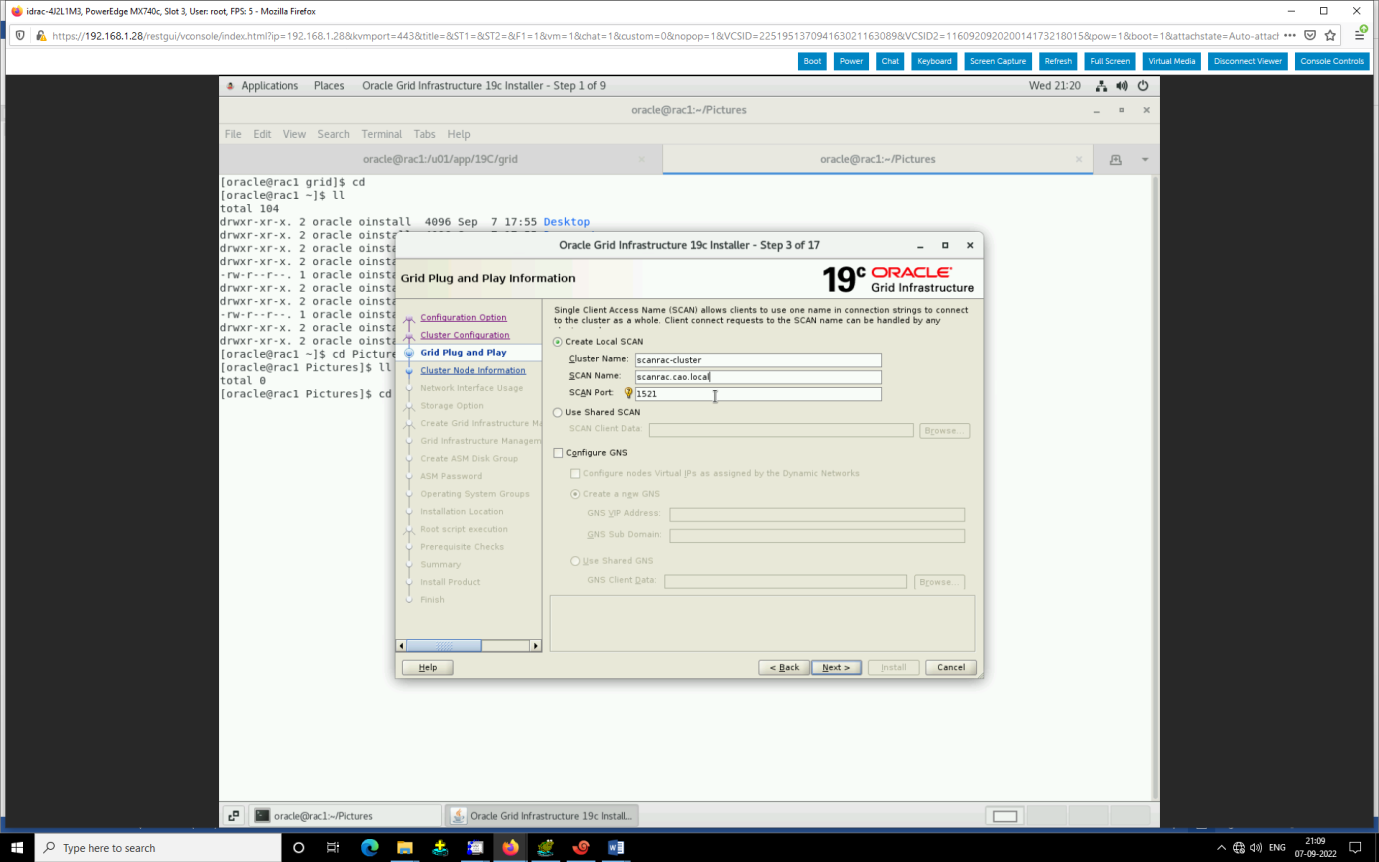The width and height of the screenshot is (1379, 862).
Task: Open Console Controls
Action: [x=1332, y=61]
